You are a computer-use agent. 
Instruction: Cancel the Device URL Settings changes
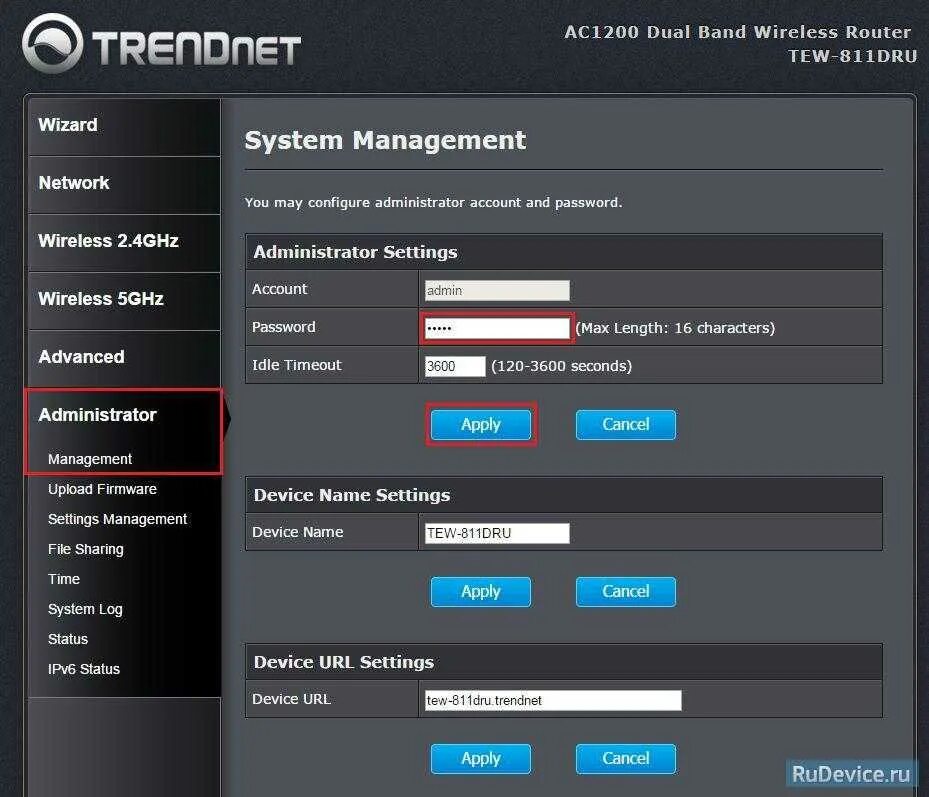click(x=626, y=759)
